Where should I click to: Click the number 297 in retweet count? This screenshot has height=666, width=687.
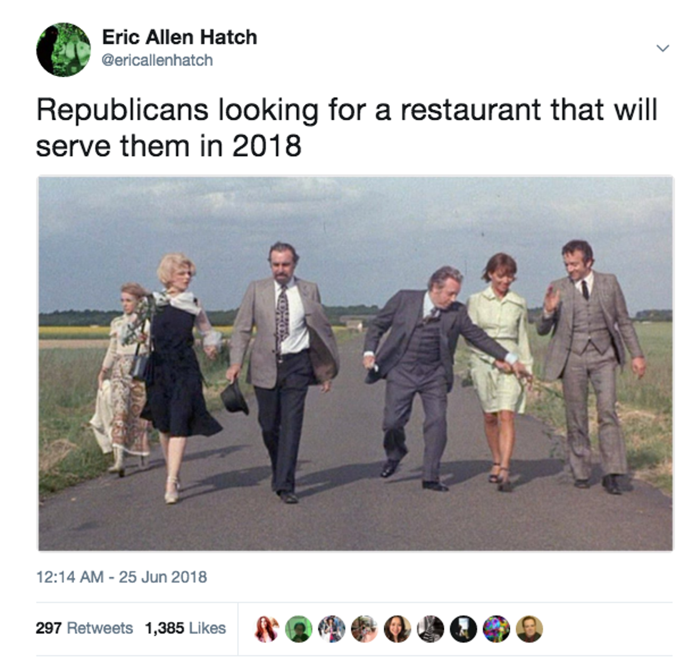point(49,628)
